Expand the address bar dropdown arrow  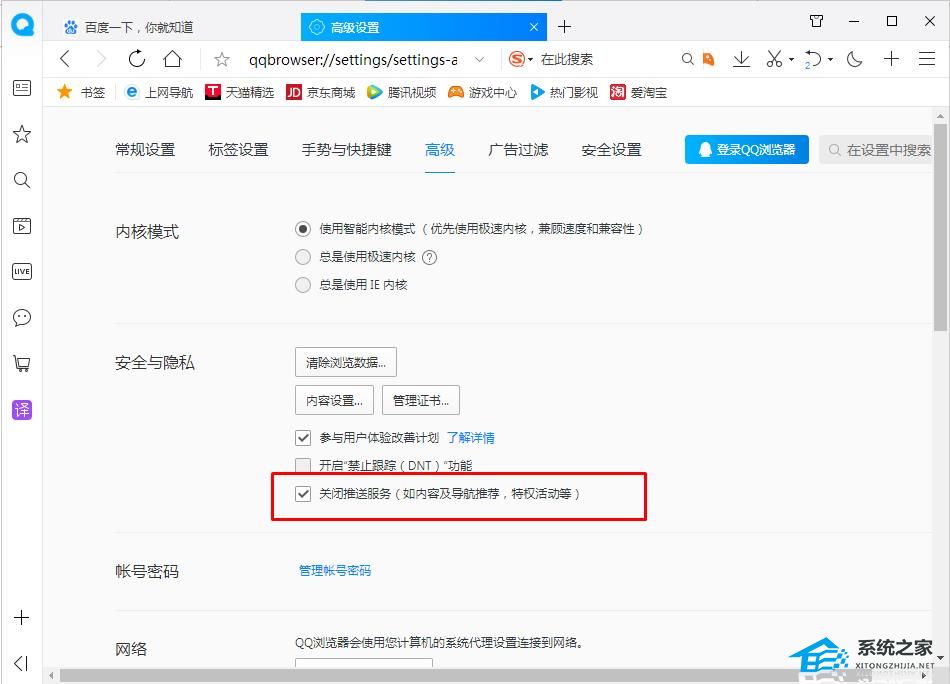[479, 59]
